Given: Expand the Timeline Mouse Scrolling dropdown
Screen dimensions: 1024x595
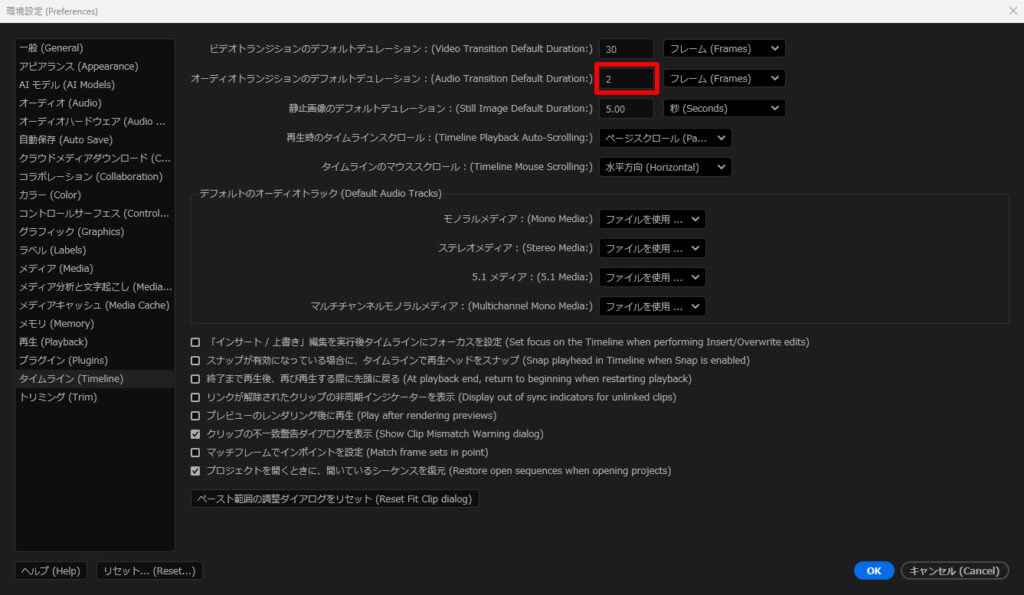Looking at the screenshot, I should tap(665, 167).
